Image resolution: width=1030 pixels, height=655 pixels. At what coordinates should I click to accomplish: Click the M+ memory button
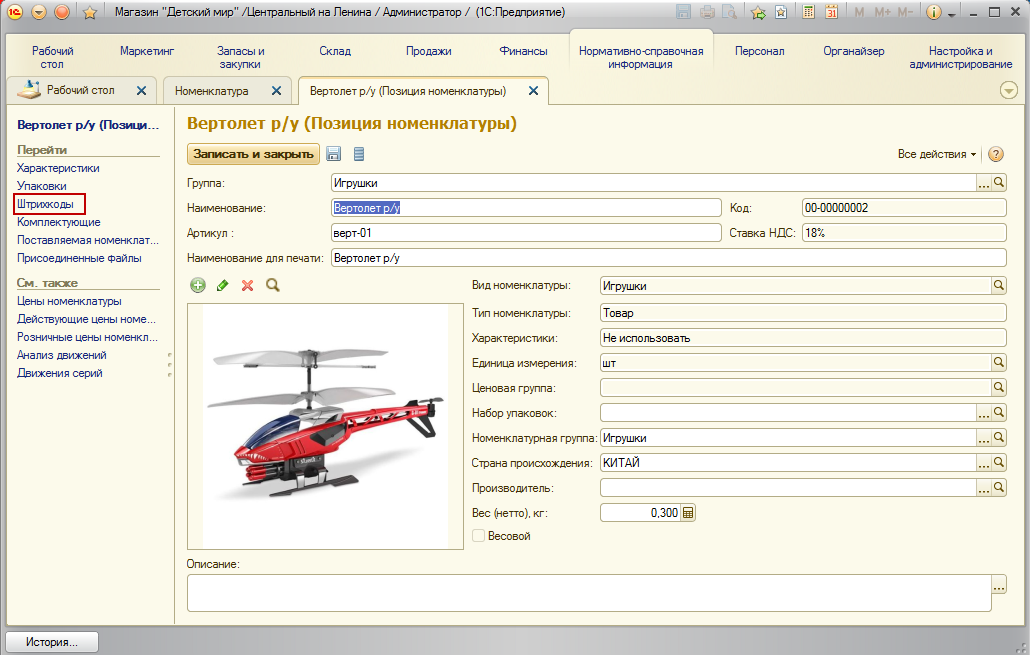click(x=882, y=12)
